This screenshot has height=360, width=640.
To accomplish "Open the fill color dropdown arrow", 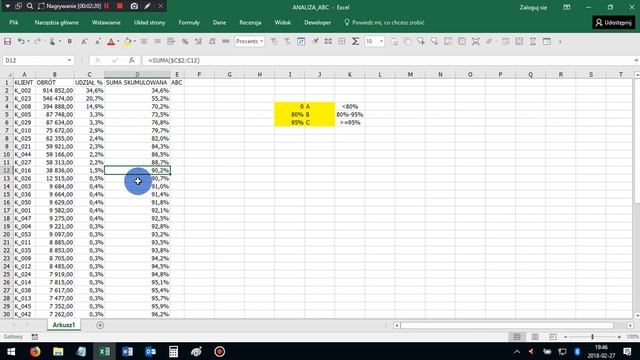I will tap(135, 41).
